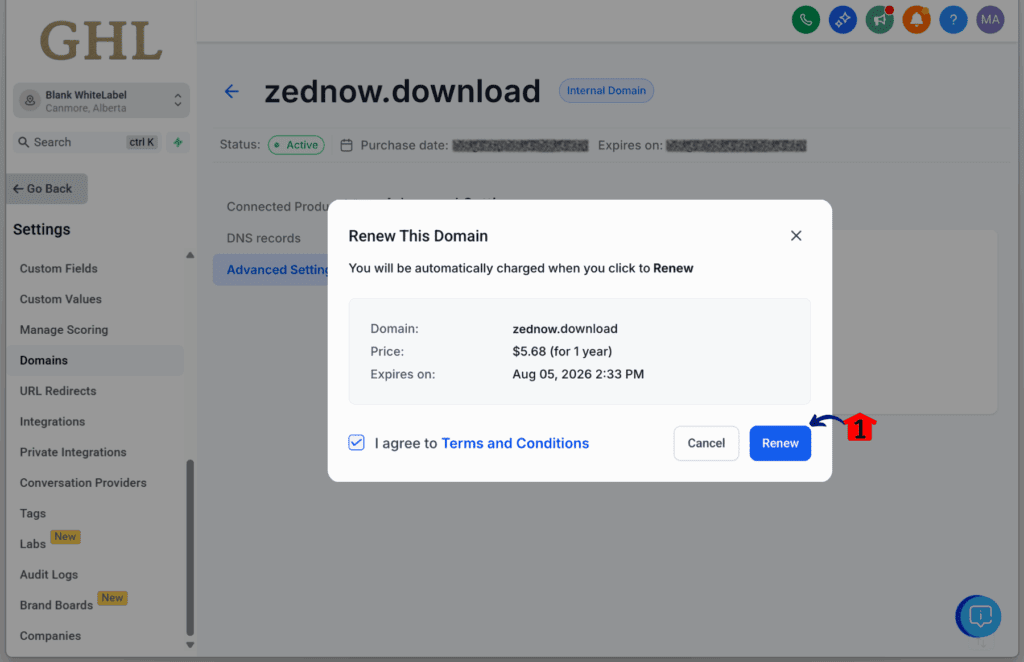The image size is (1024, 662).
Task: Click the Internal Domain badge
Action: pyautogui.click(x=606, y=91)
